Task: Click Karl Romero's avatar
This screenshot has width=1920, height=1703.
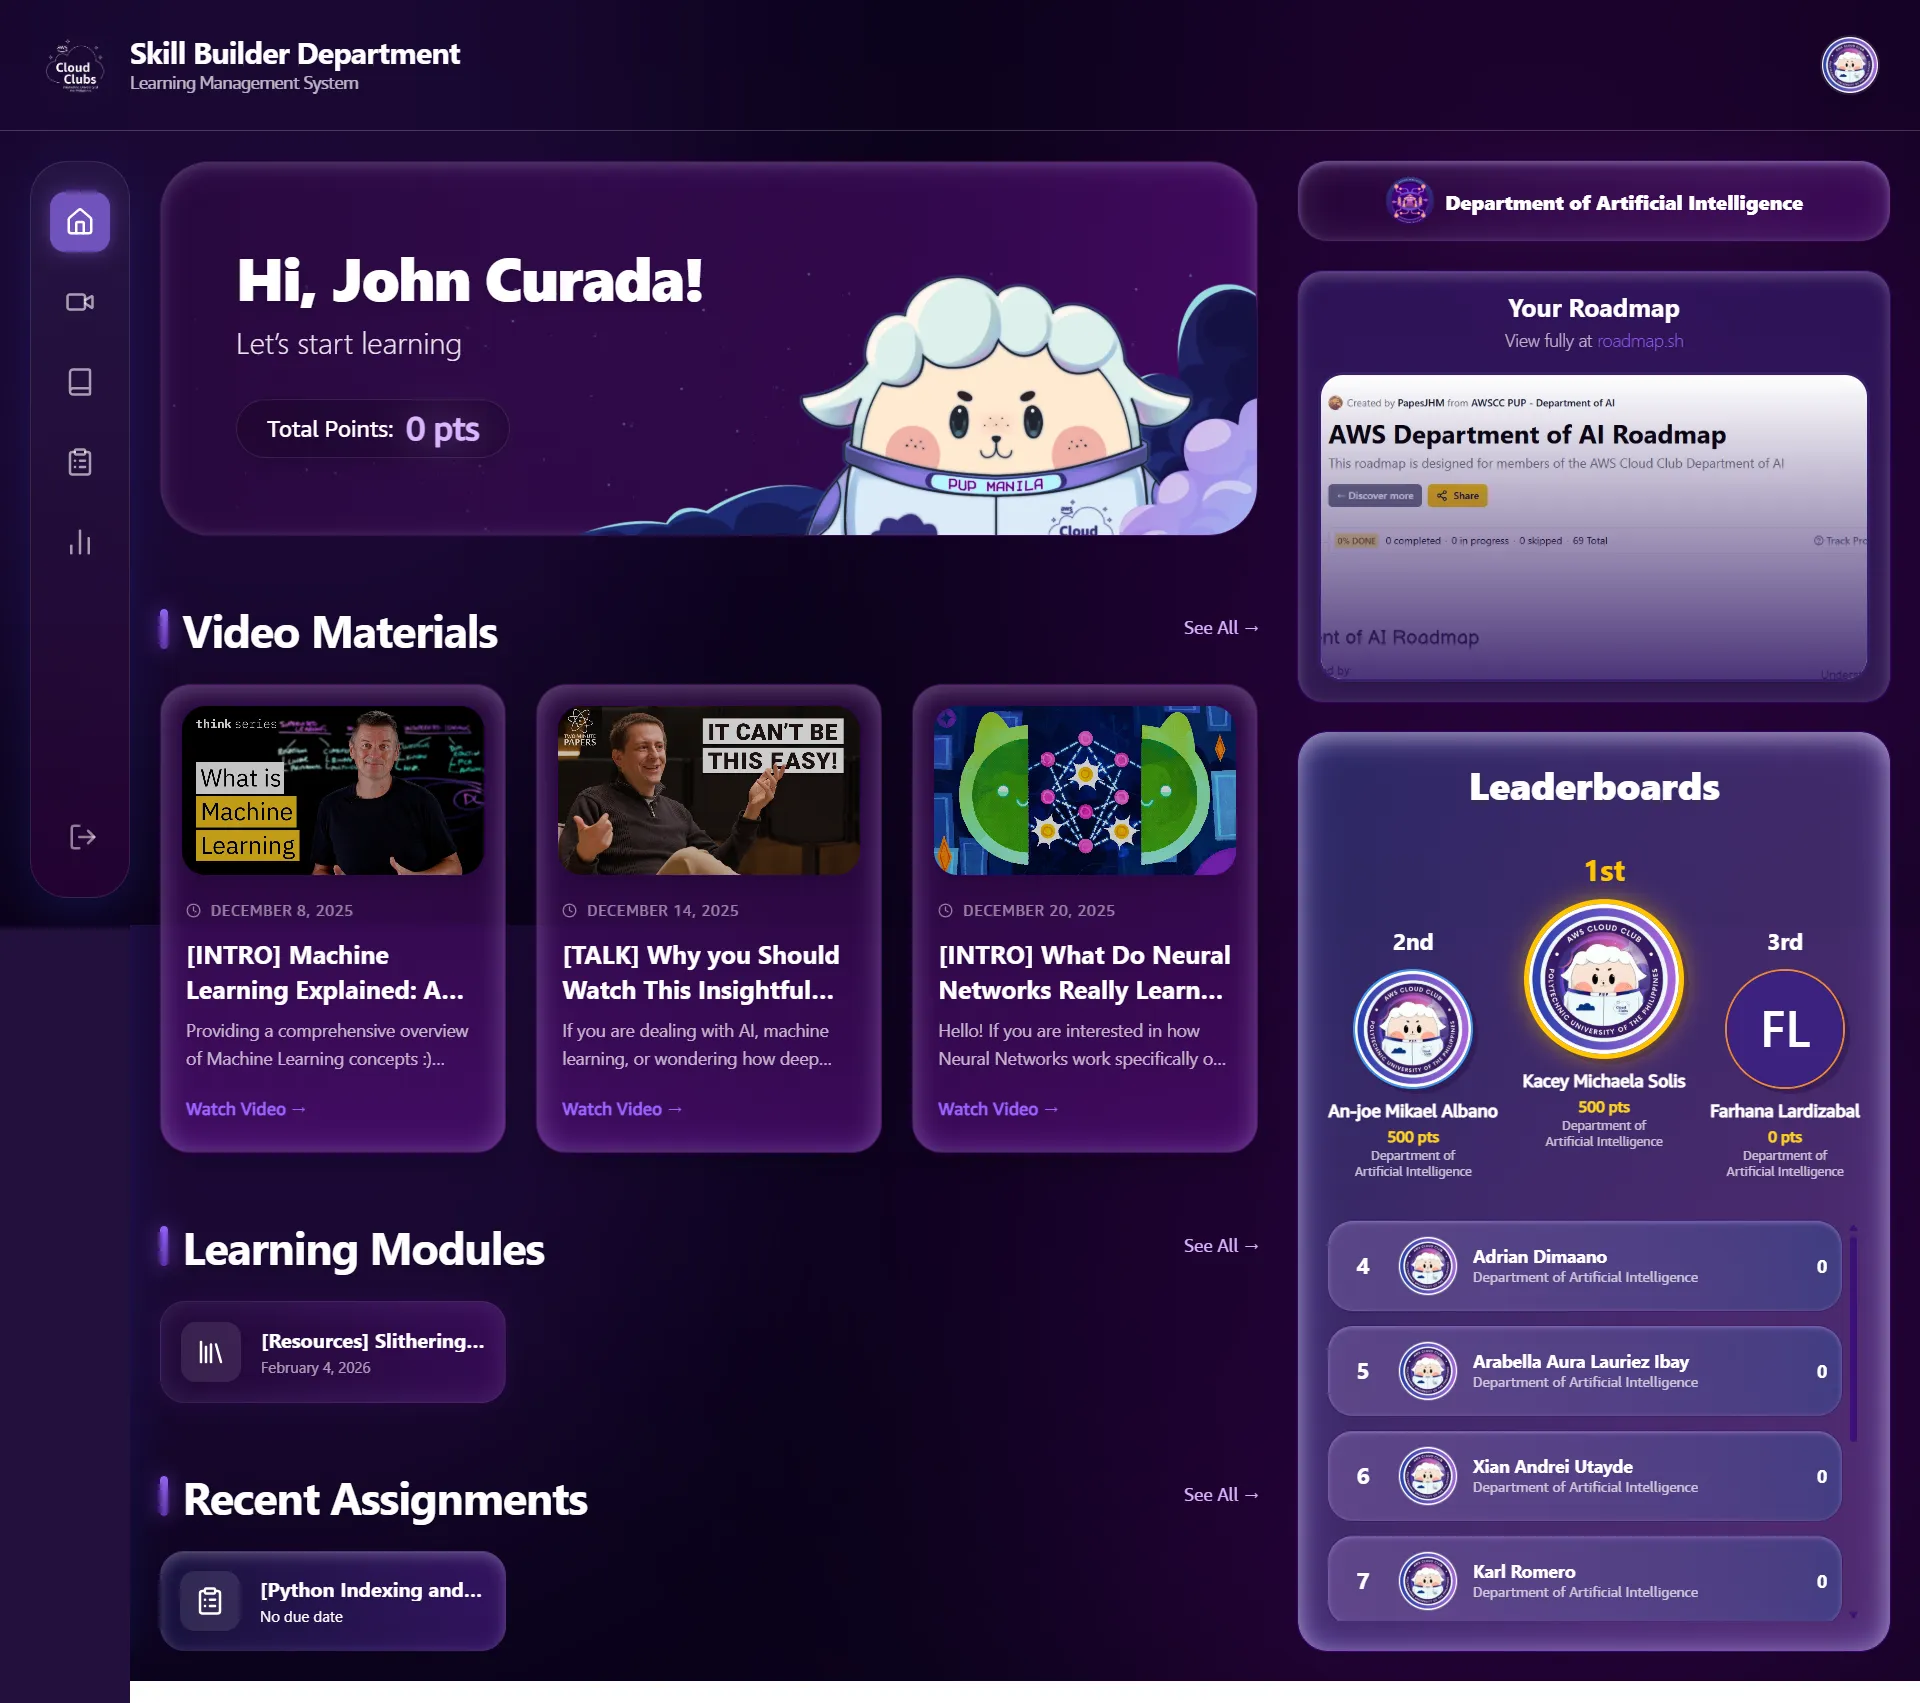Action: [x=1427, y=1581]
